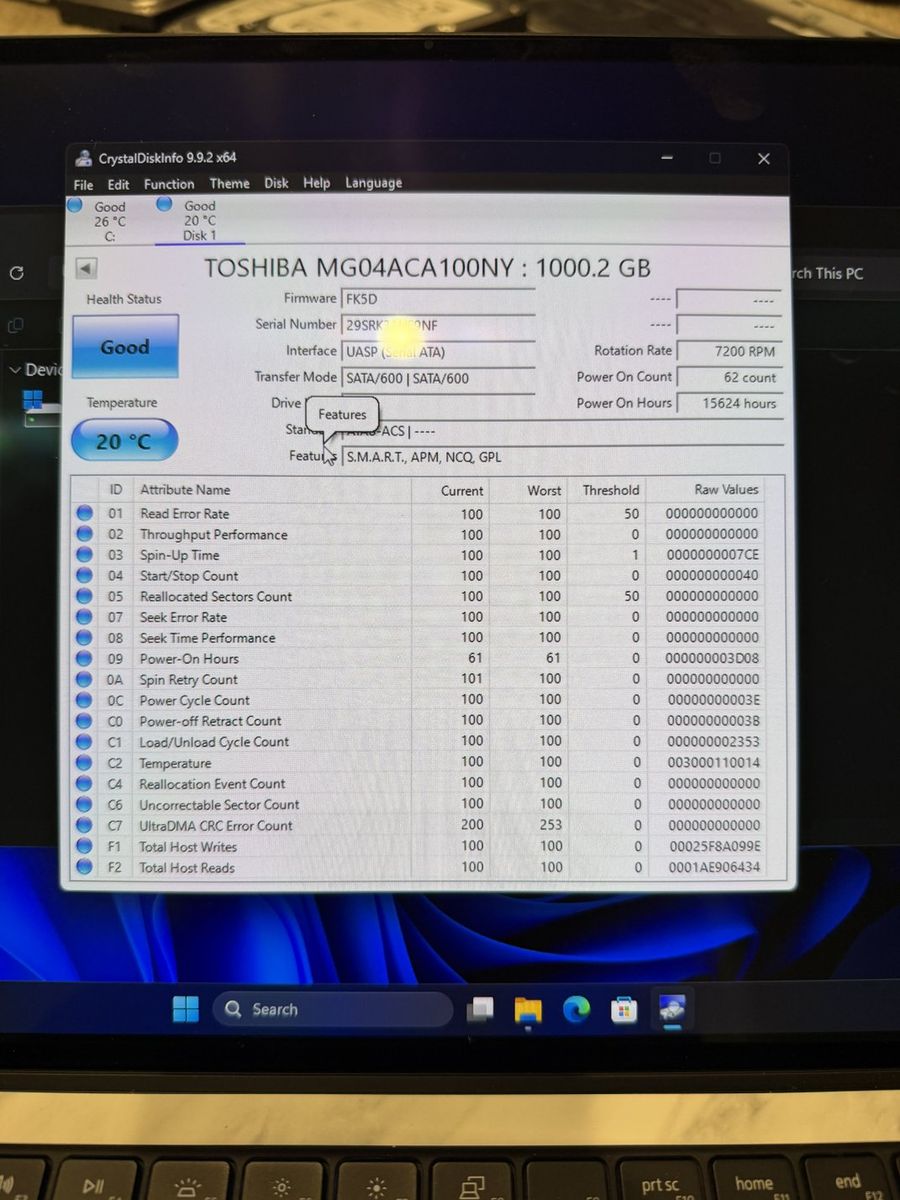Click the refresh button in File Explorer
The width and height of the screenshot is (900, 1200).
pyautogui.click(x=16, y=273)
